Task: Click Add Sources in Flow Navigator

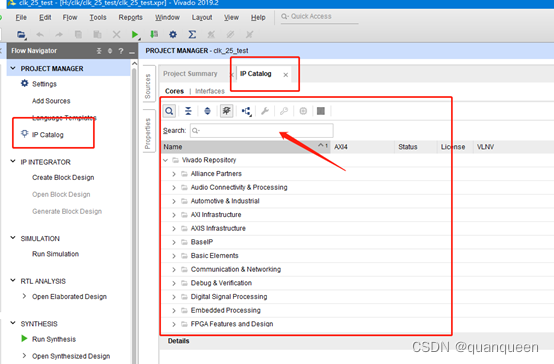Action: (51, 101)
